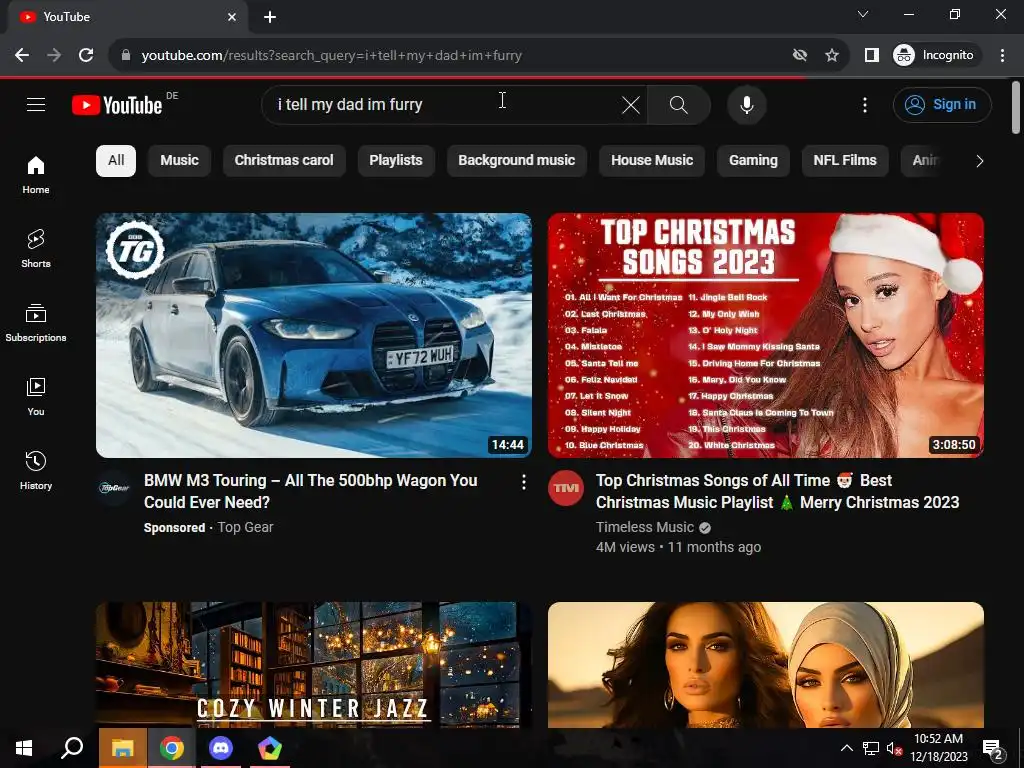The width and height of the screenshot is (1024, 768).
Task: Open Shorts from the sidebar
Action: pos(36,249)
